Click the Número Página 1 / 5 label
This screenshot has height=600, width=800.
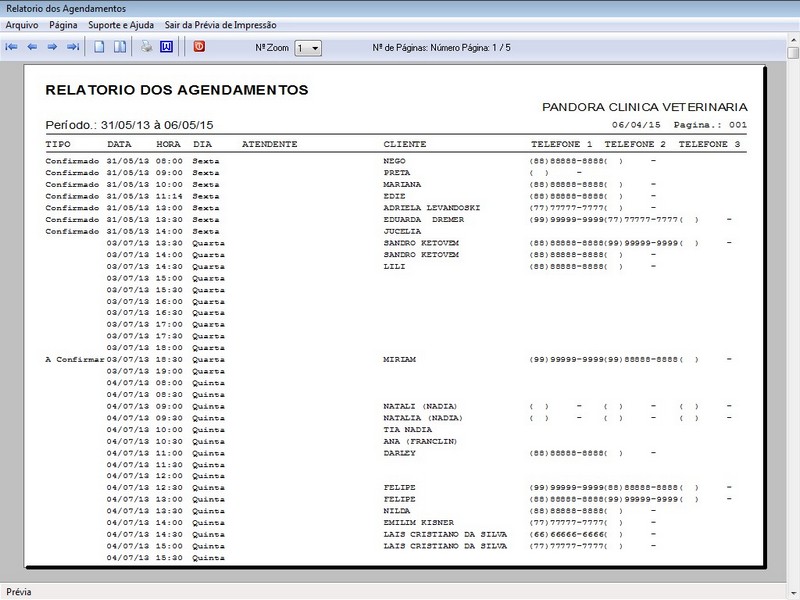(x=441, y=47)
